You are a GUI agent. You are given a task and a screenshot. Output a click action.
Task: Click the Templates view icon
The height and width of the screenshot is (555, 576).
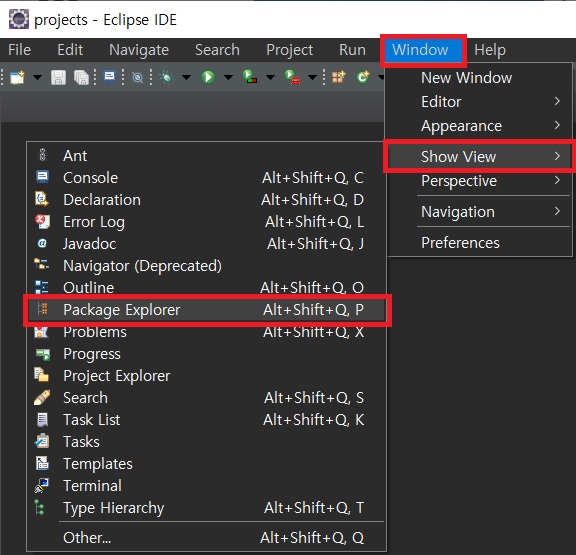(42, 463)
